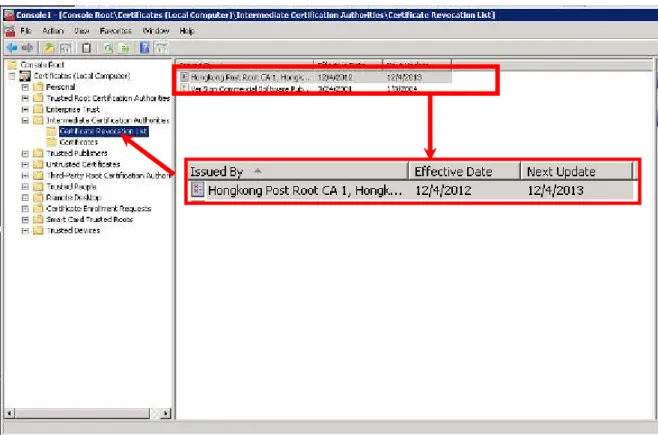Click the Export List toolbar icon
Viewport: 658px width, 435px height.
click(x=124, y=48)
